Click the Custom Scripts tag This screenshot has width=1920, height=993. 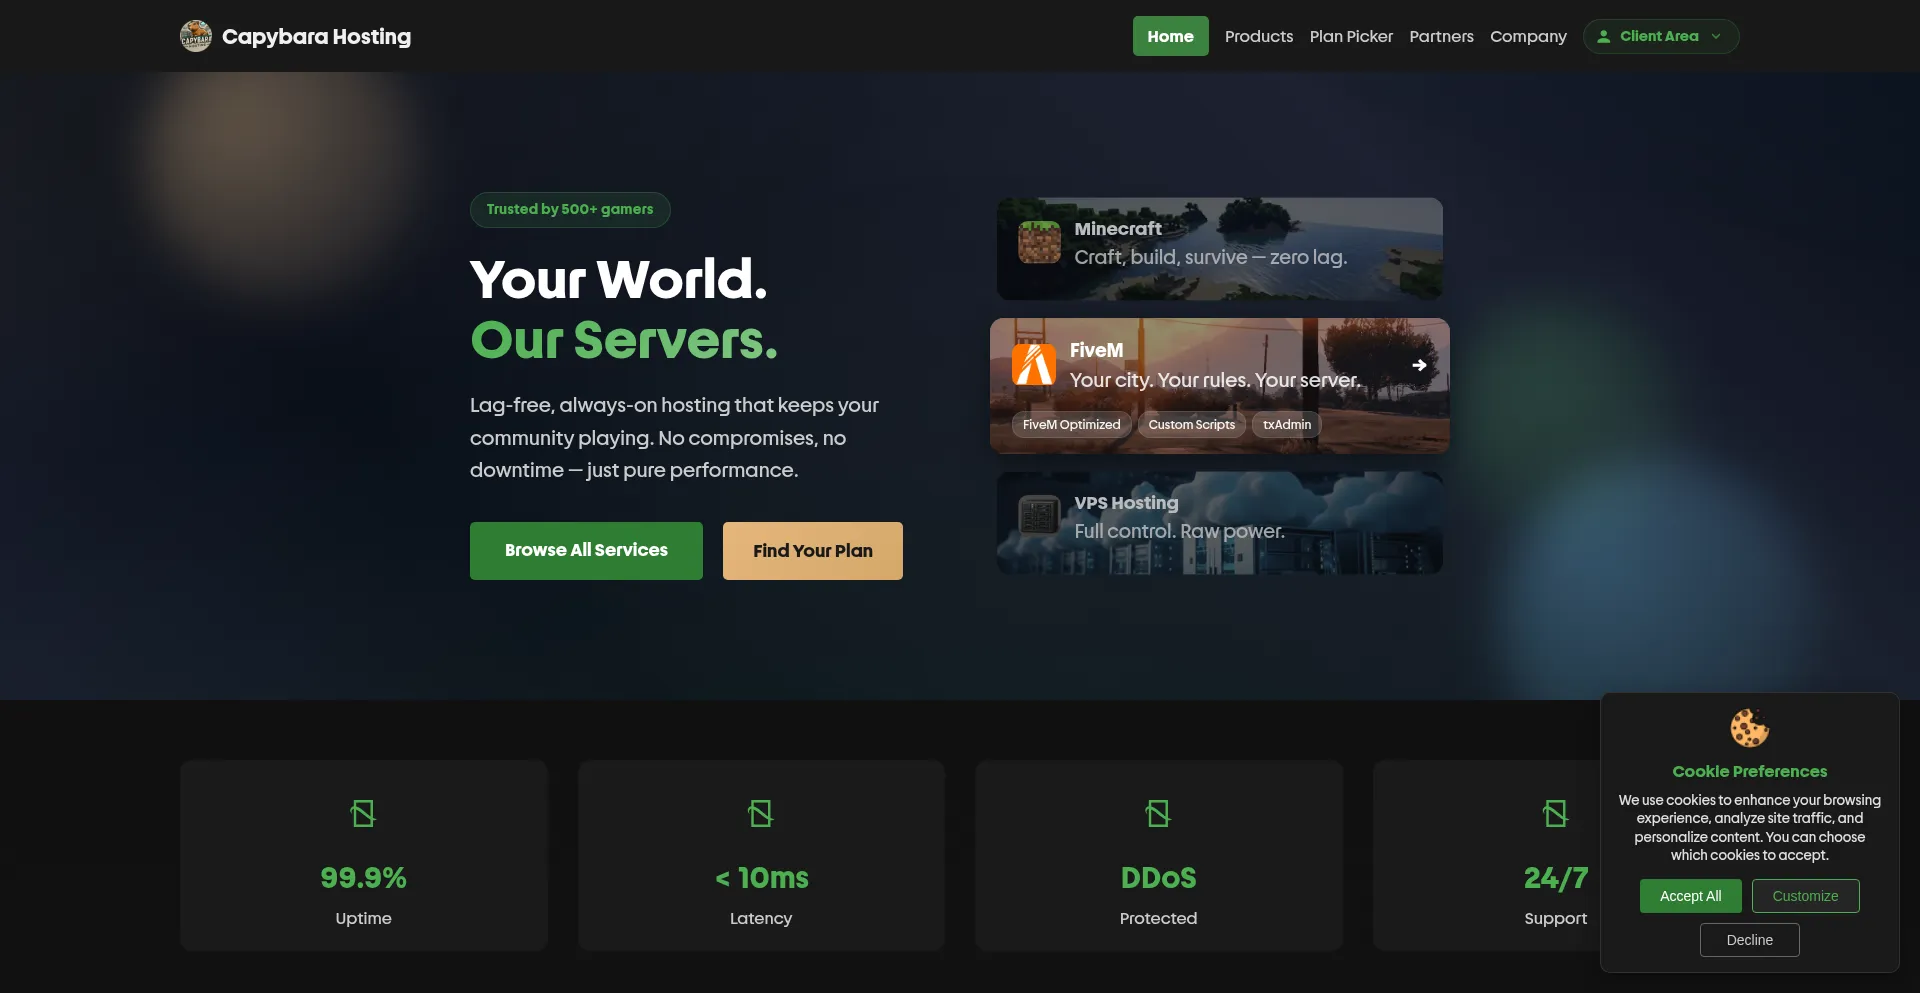(1192, 425)
